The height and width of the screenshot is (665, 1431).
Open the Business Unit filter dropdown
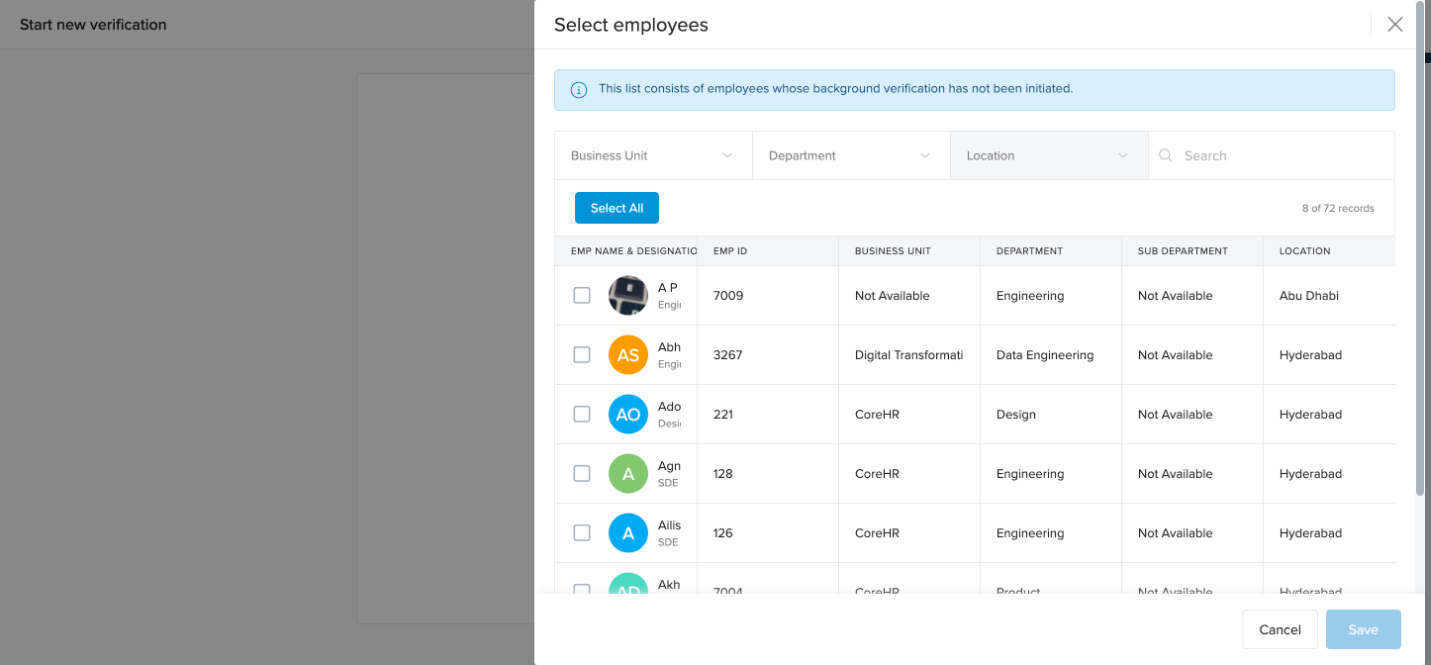652,156
